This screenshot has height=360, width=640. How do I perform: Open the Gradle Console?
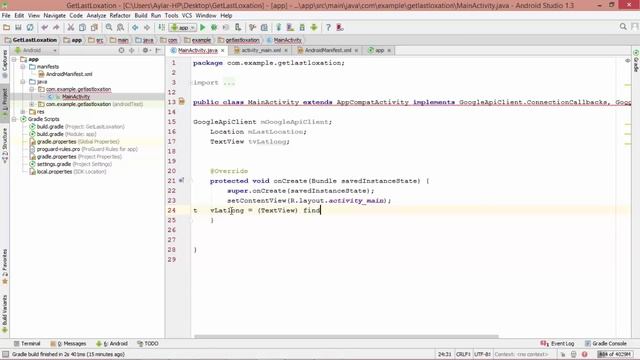click(606, 344)
